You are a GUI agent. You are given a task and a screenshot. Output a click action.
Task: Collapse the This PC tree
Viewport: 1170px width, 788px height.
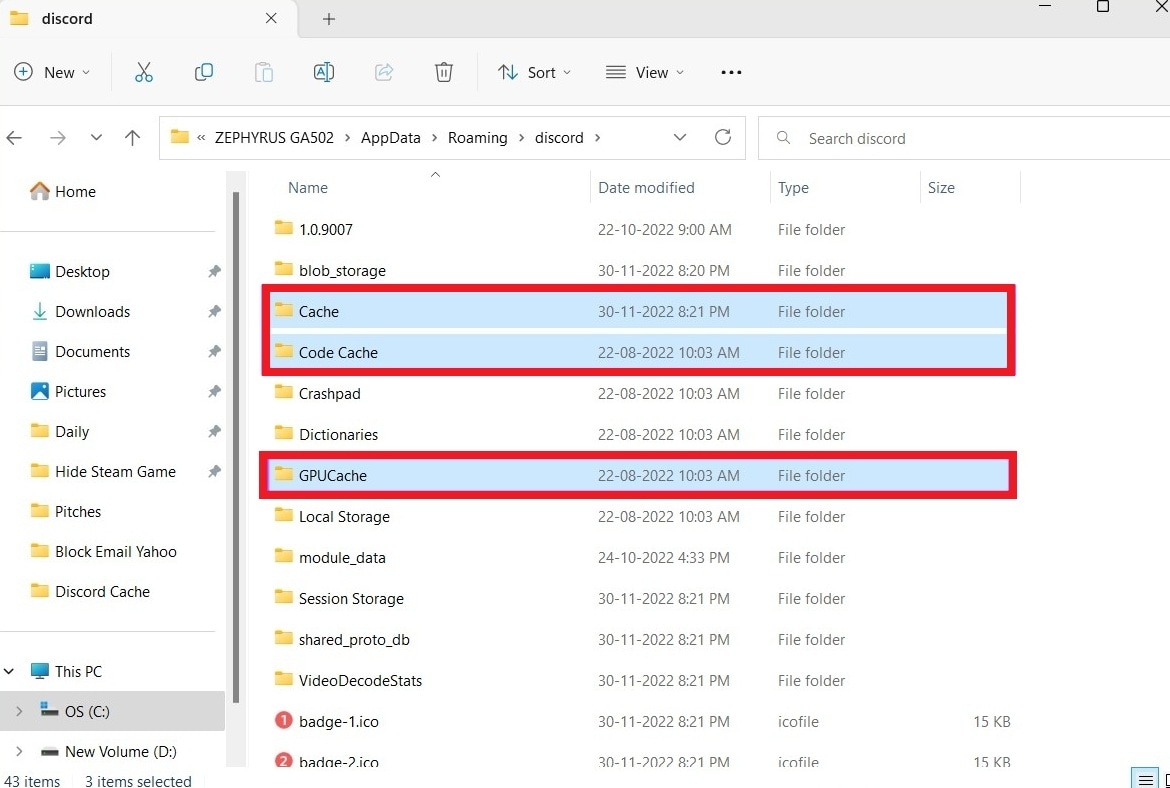click(x=9, y=670)
